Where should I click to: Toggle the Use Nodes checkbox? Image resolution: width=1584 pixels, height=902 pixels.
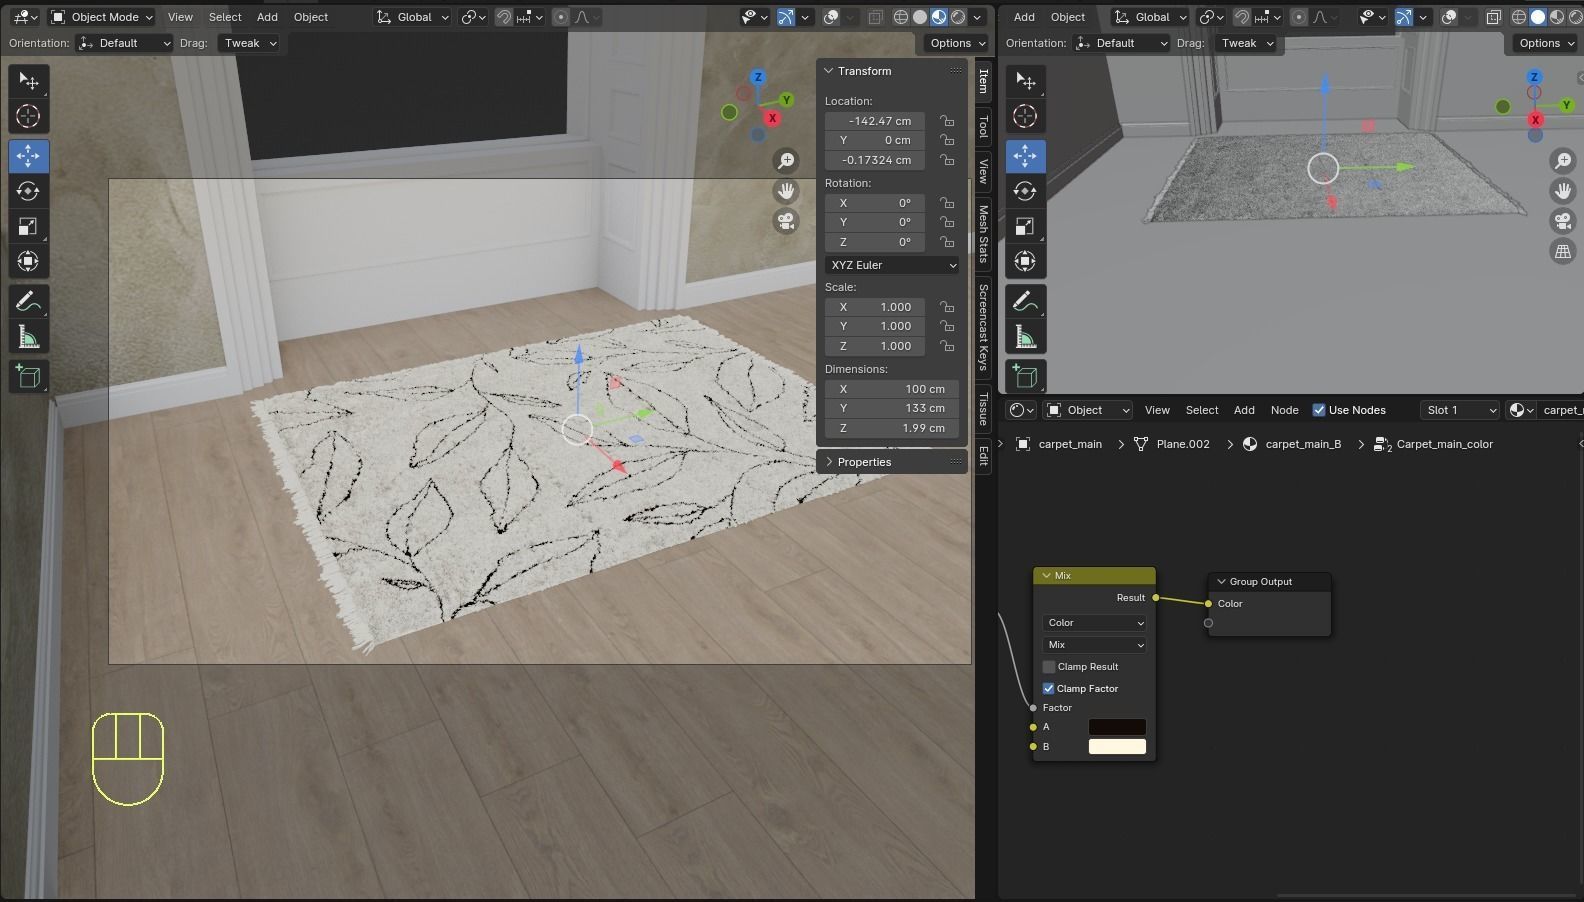pos(1319,410)
